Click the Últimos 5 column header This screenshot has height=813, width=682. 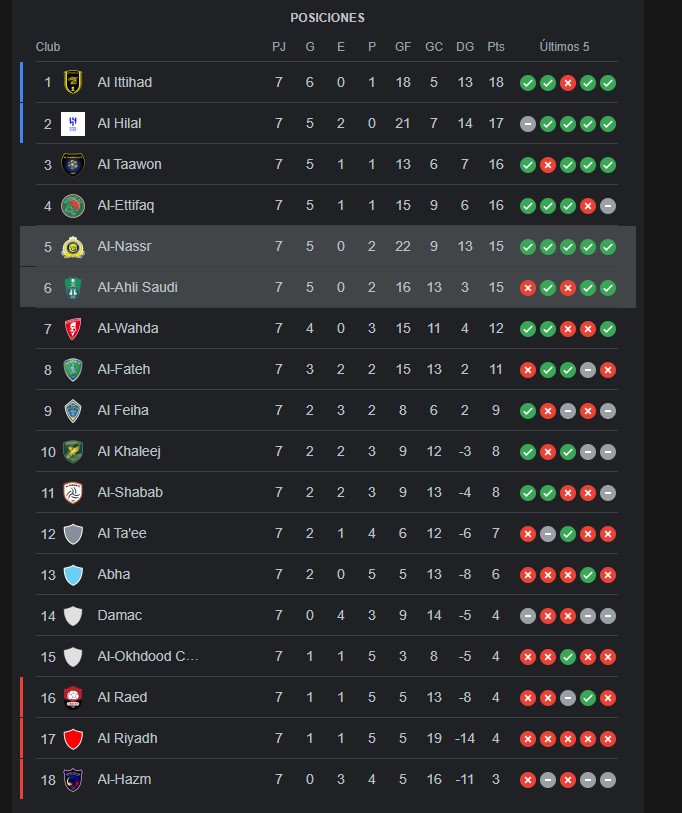(564, 47)
